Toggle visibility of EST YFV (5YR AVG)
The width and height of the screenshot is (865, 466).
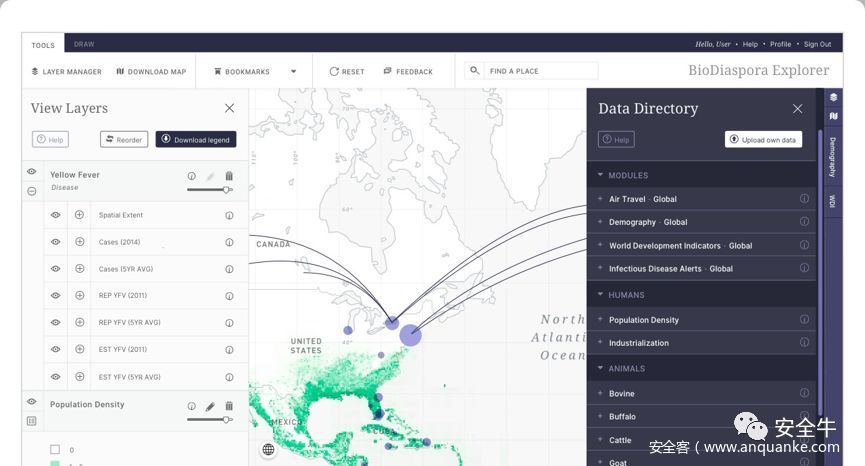tap(56, 377)
